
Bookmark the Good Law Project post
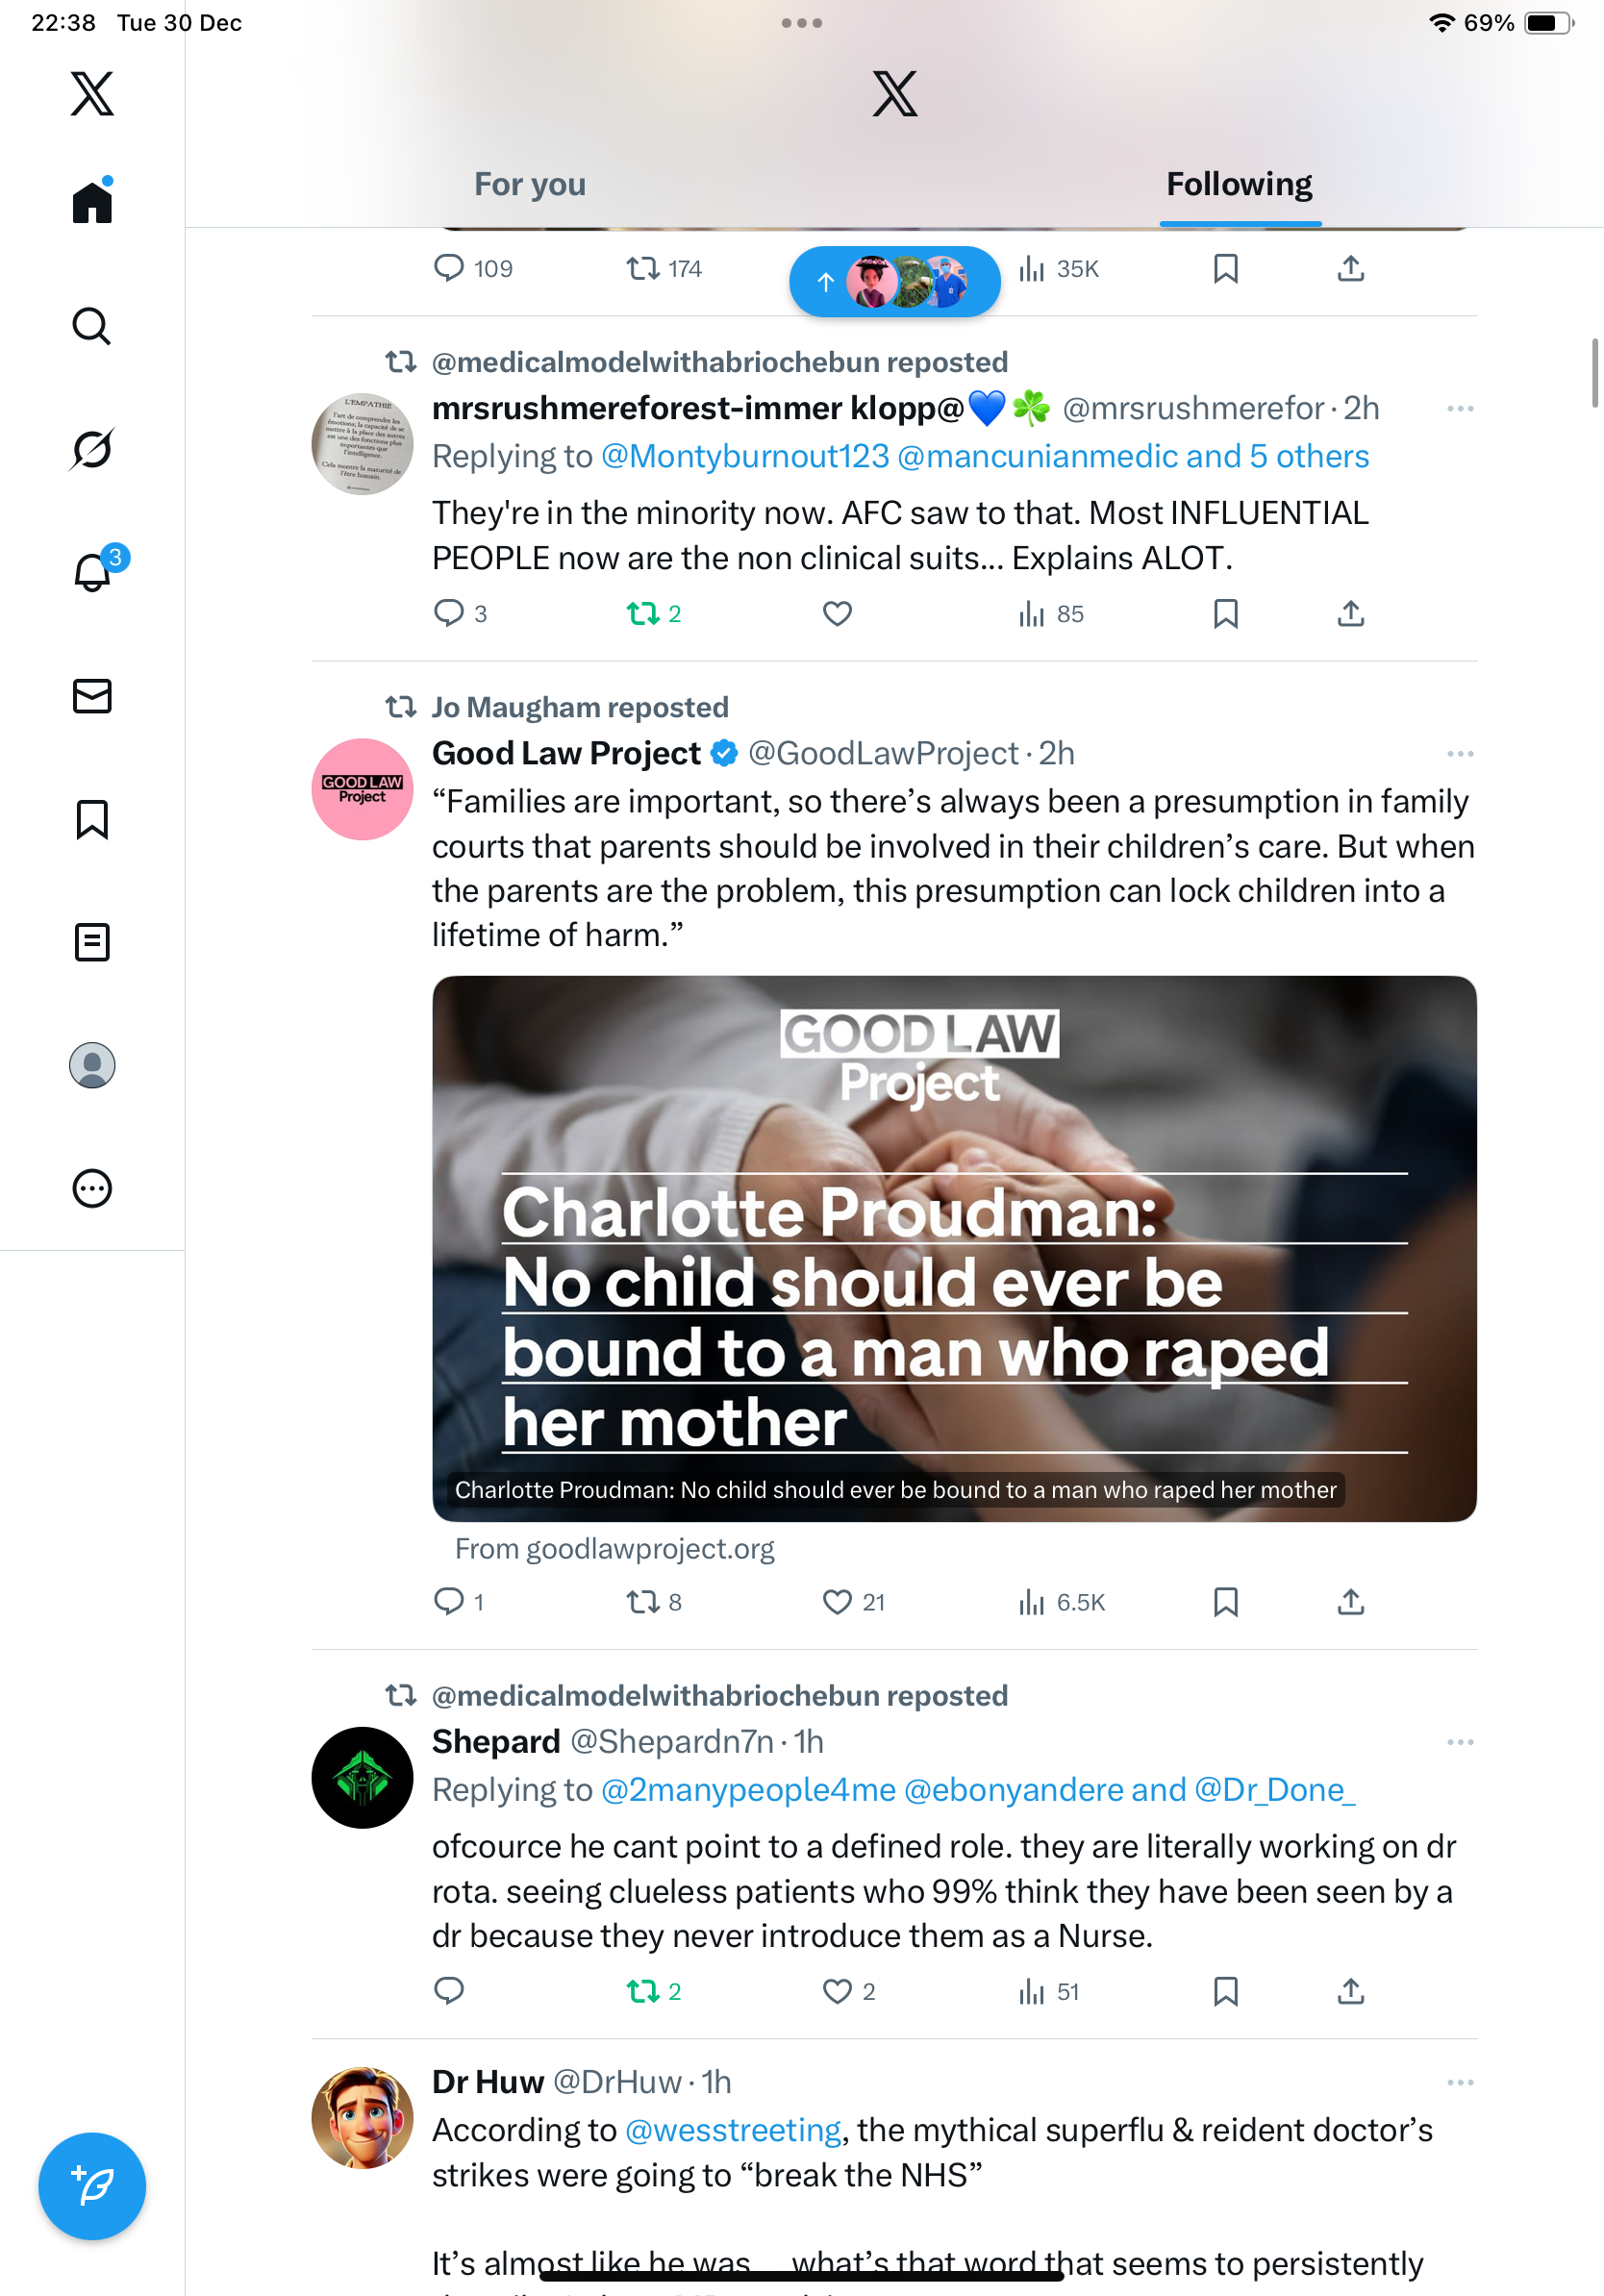pyautogui.click(x=1225, y=1602)
